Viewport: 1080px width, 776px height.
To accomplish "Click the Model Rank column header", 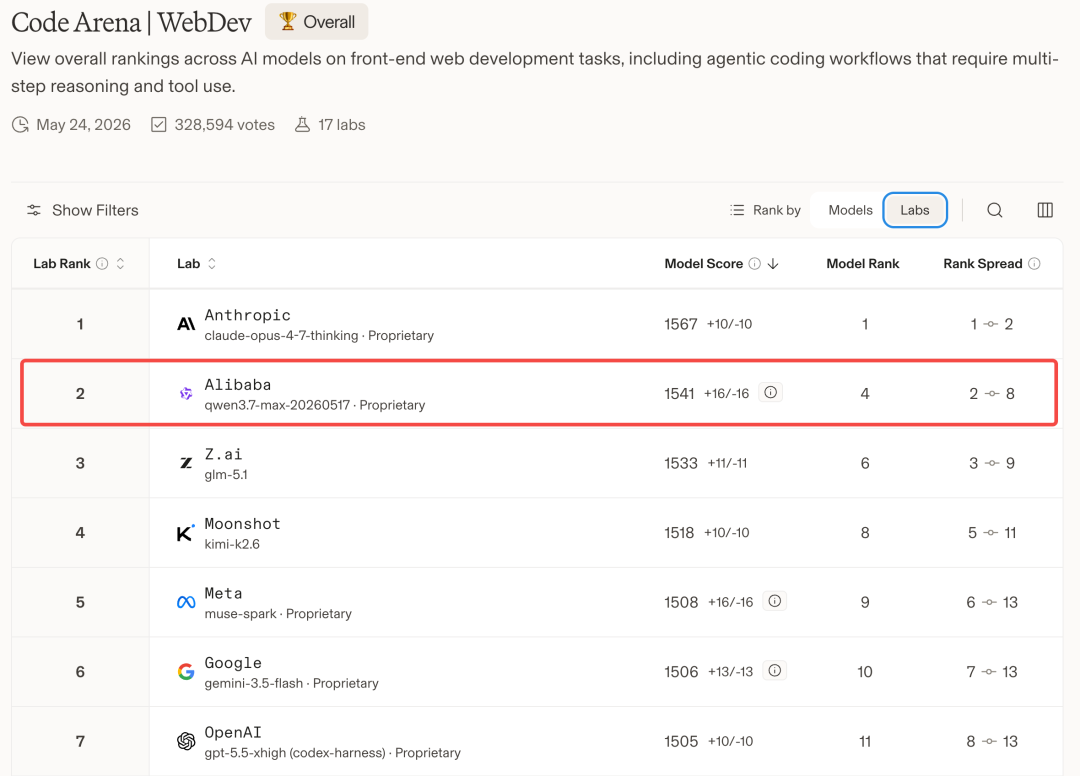I will [x=862, y=264].
